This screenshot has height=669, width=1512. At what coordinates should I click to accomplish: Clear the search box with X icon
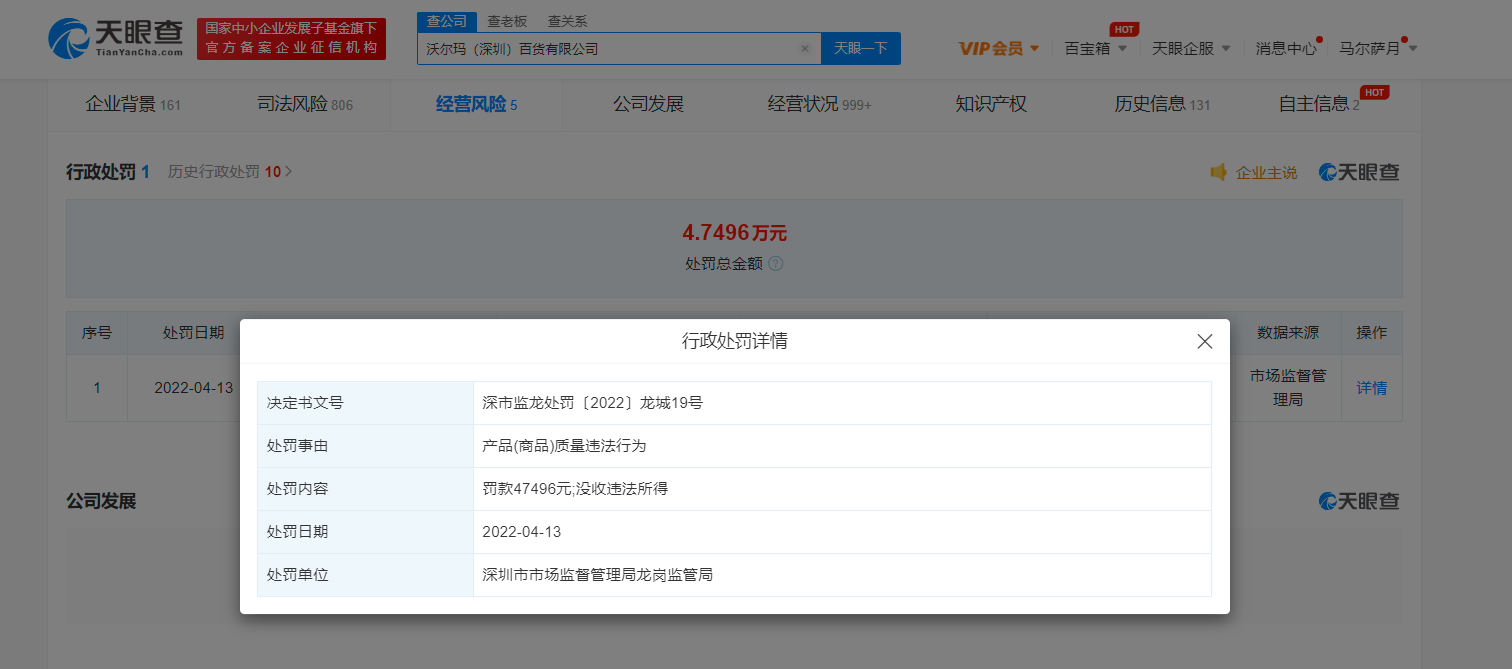[804, 48]
